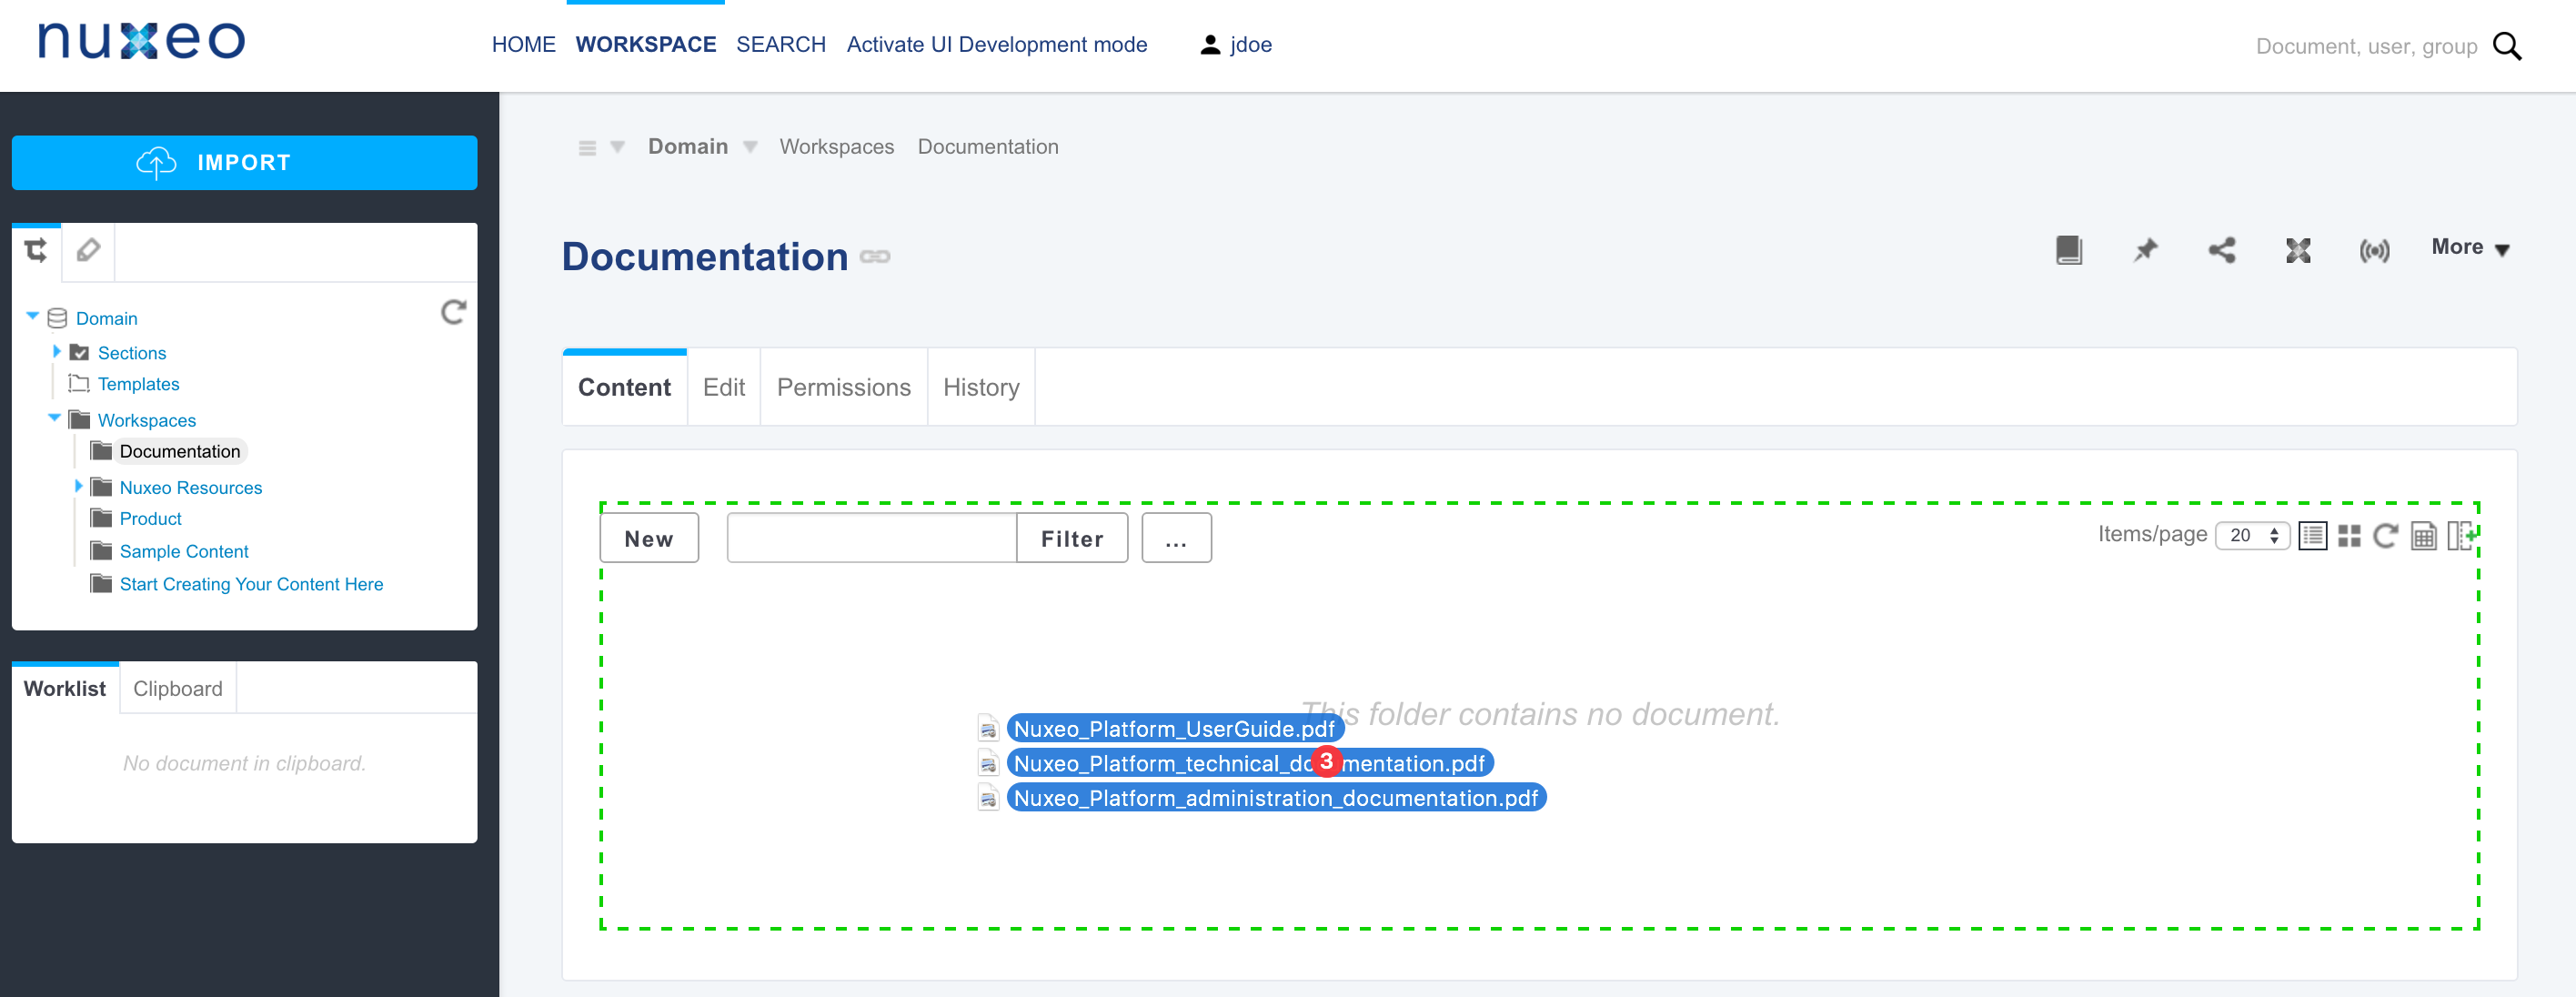
Task: Click the Nuxeo_Platform_administration_documentation.pdf file label
Action: pos(1276,798)
